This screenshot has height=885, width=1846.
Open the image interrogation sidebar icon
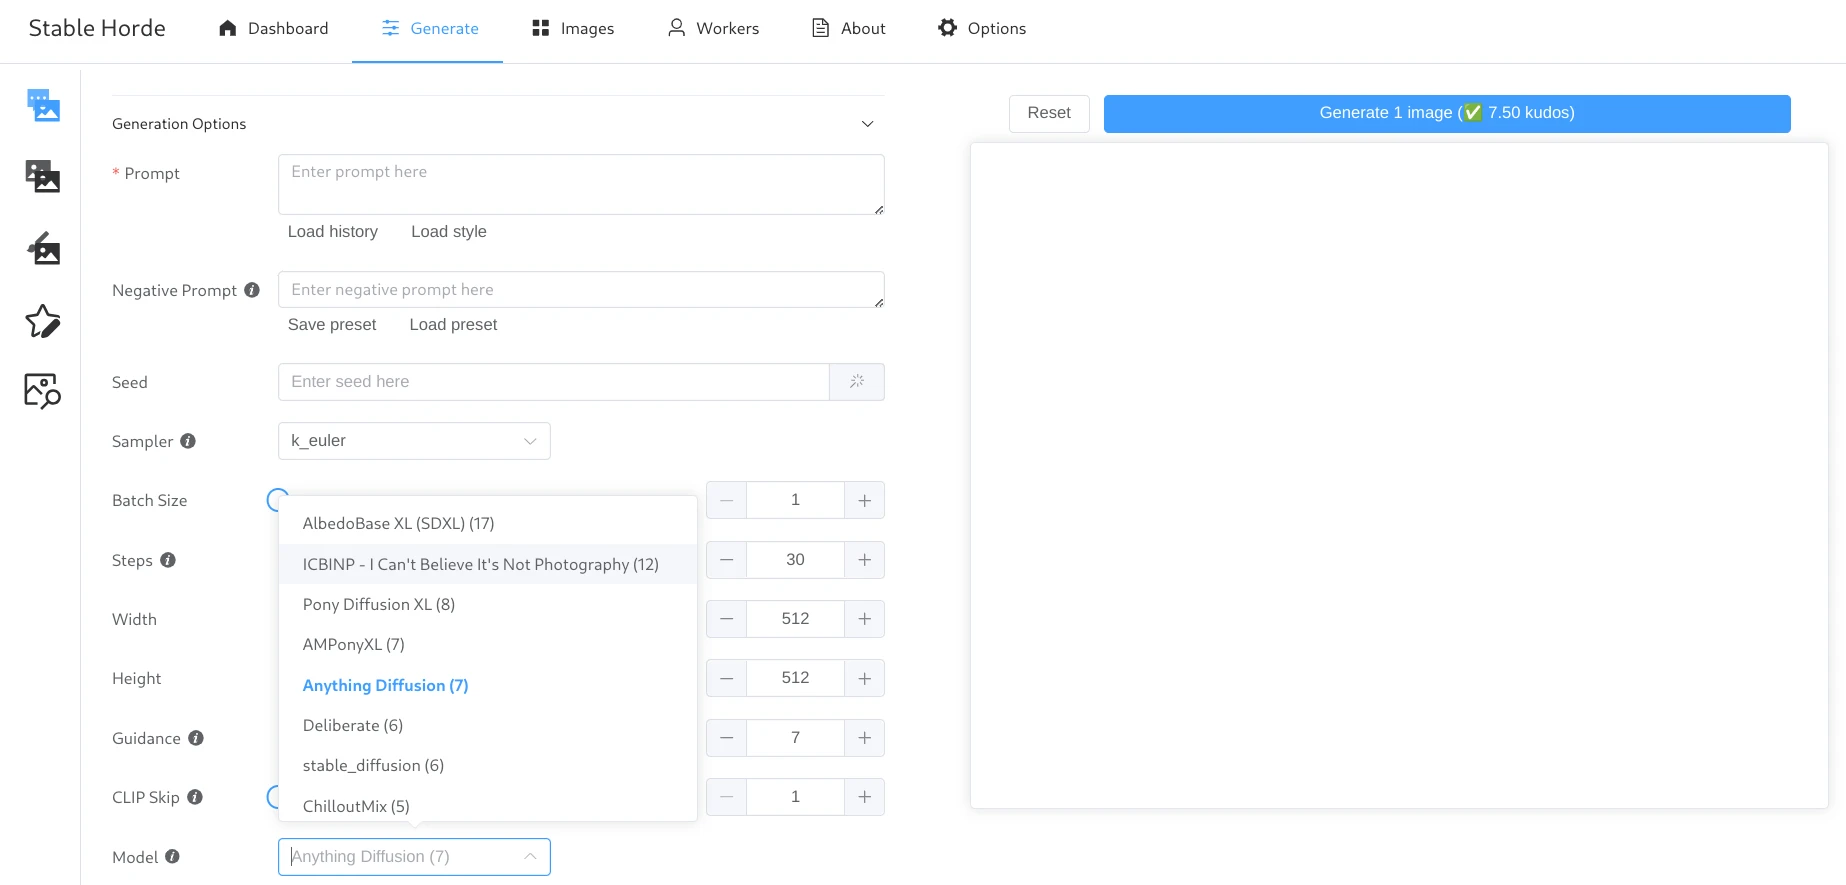43,391
